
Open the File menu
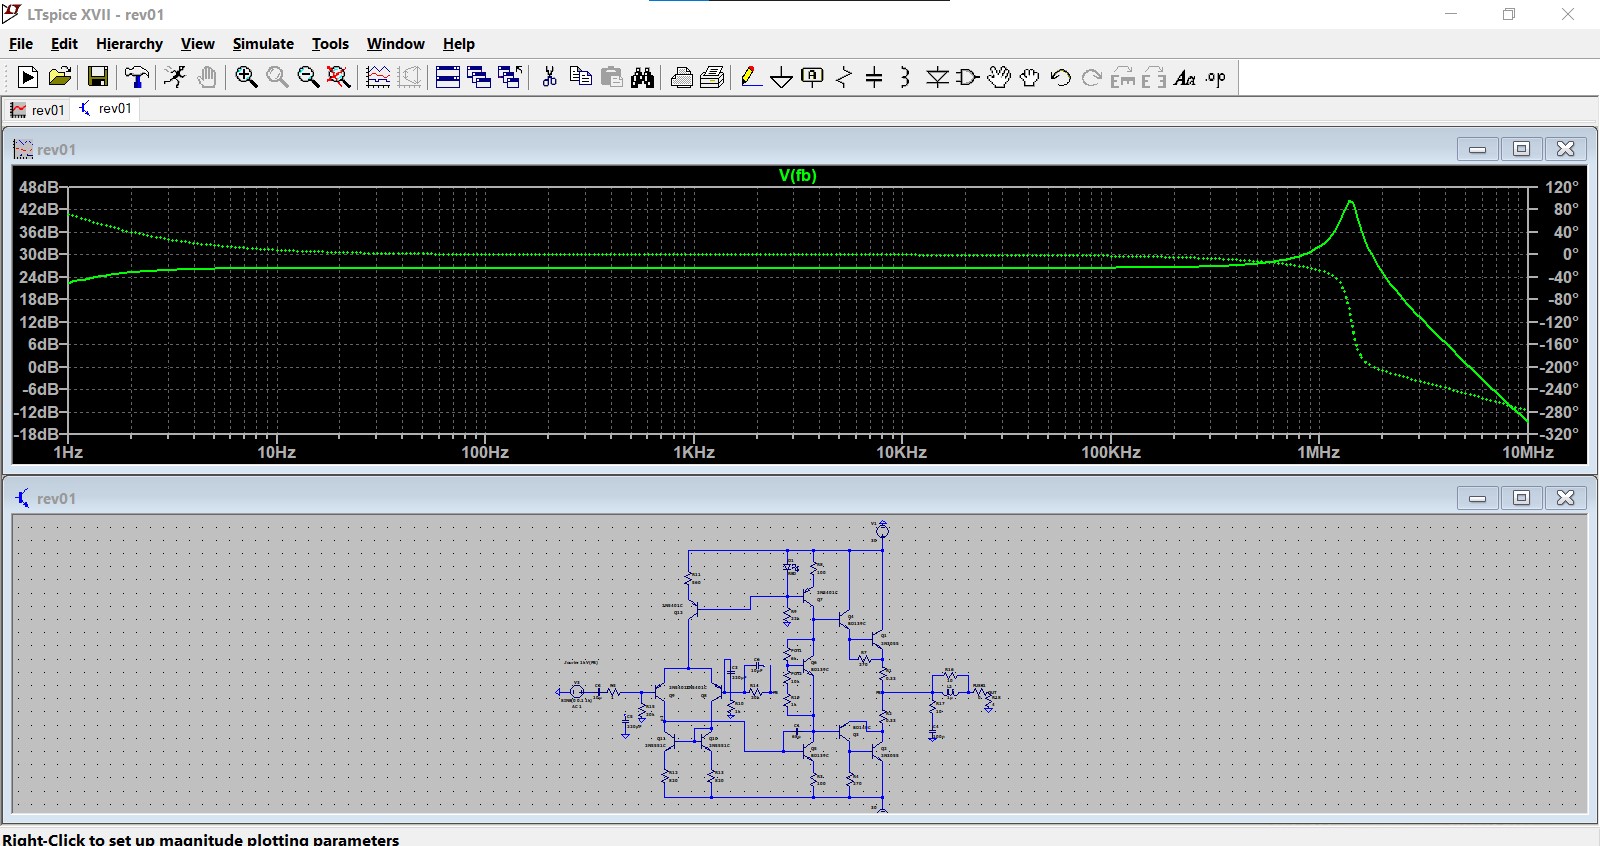[x=21, y=44]
